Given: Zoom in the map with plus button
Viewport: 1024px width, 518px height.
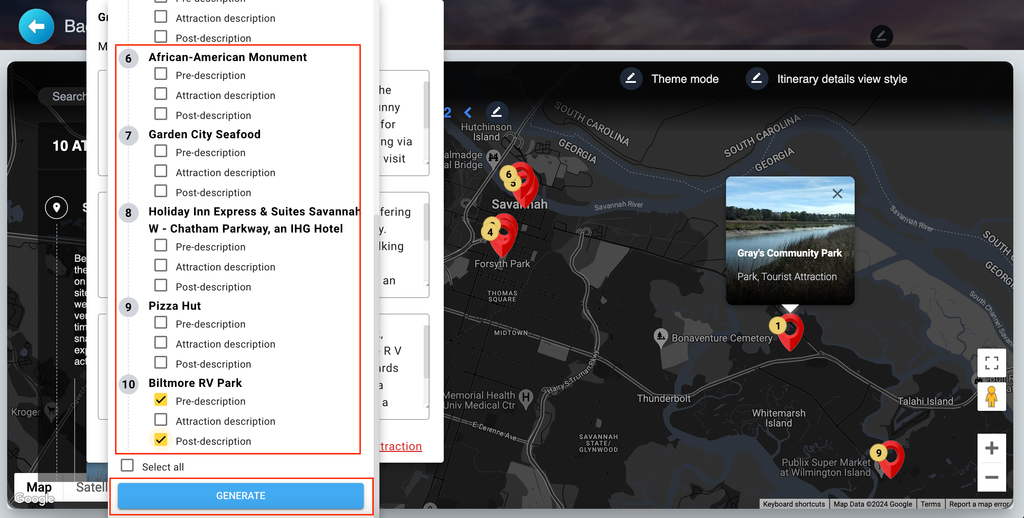Looking at the screenshot, I should (991, 448).
